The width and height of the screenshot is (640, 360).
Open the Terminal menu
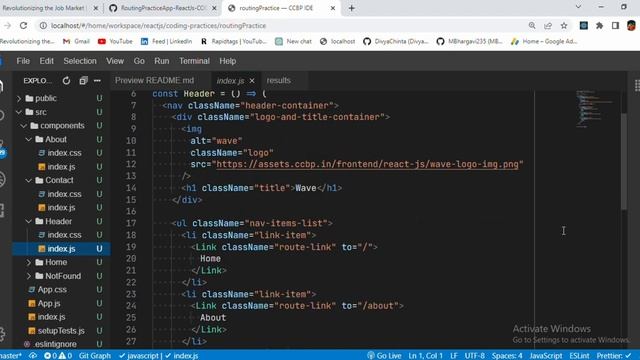(194, 61)
